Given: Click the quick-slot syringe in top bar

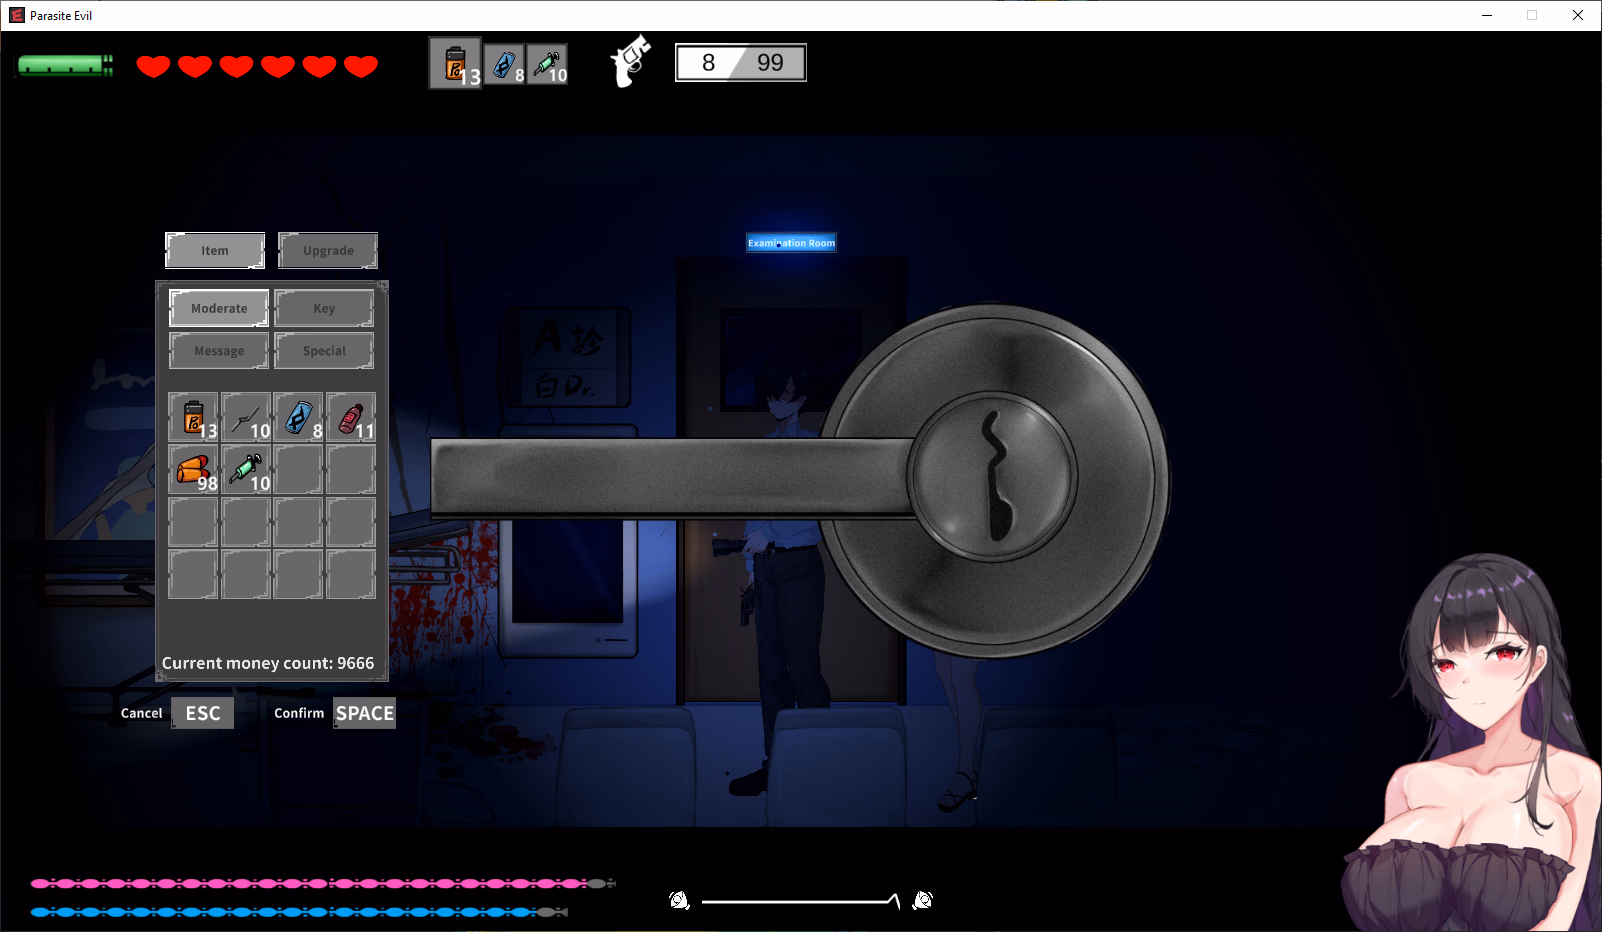Looking at the screenshot, I should click(548, 64).
